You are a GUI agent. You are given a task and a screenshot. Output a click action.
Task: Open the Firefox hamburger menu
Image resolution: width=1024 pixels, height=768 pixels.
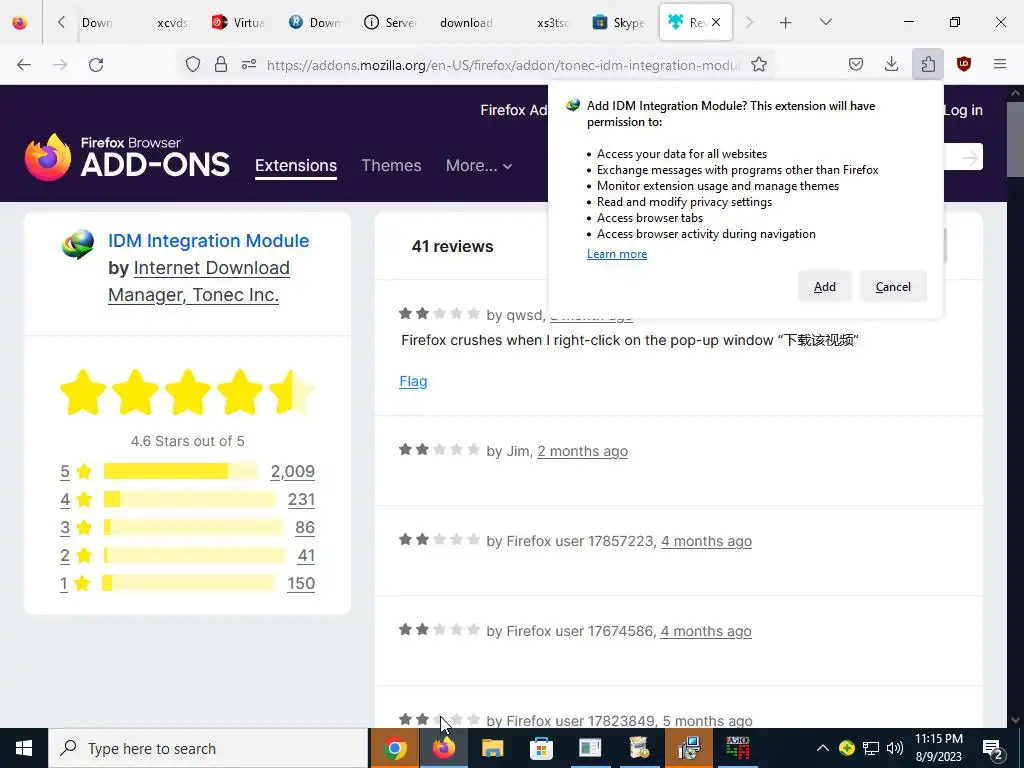point(1000,64)
